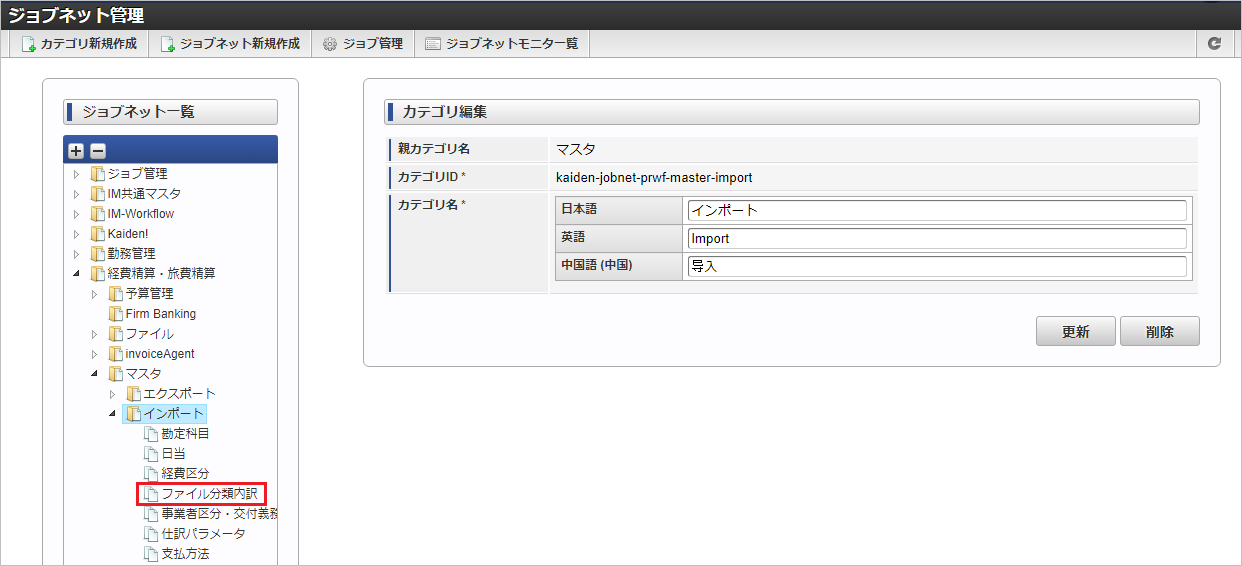
Task: Focus the 日本語 category name field
Action: point(937,210)
